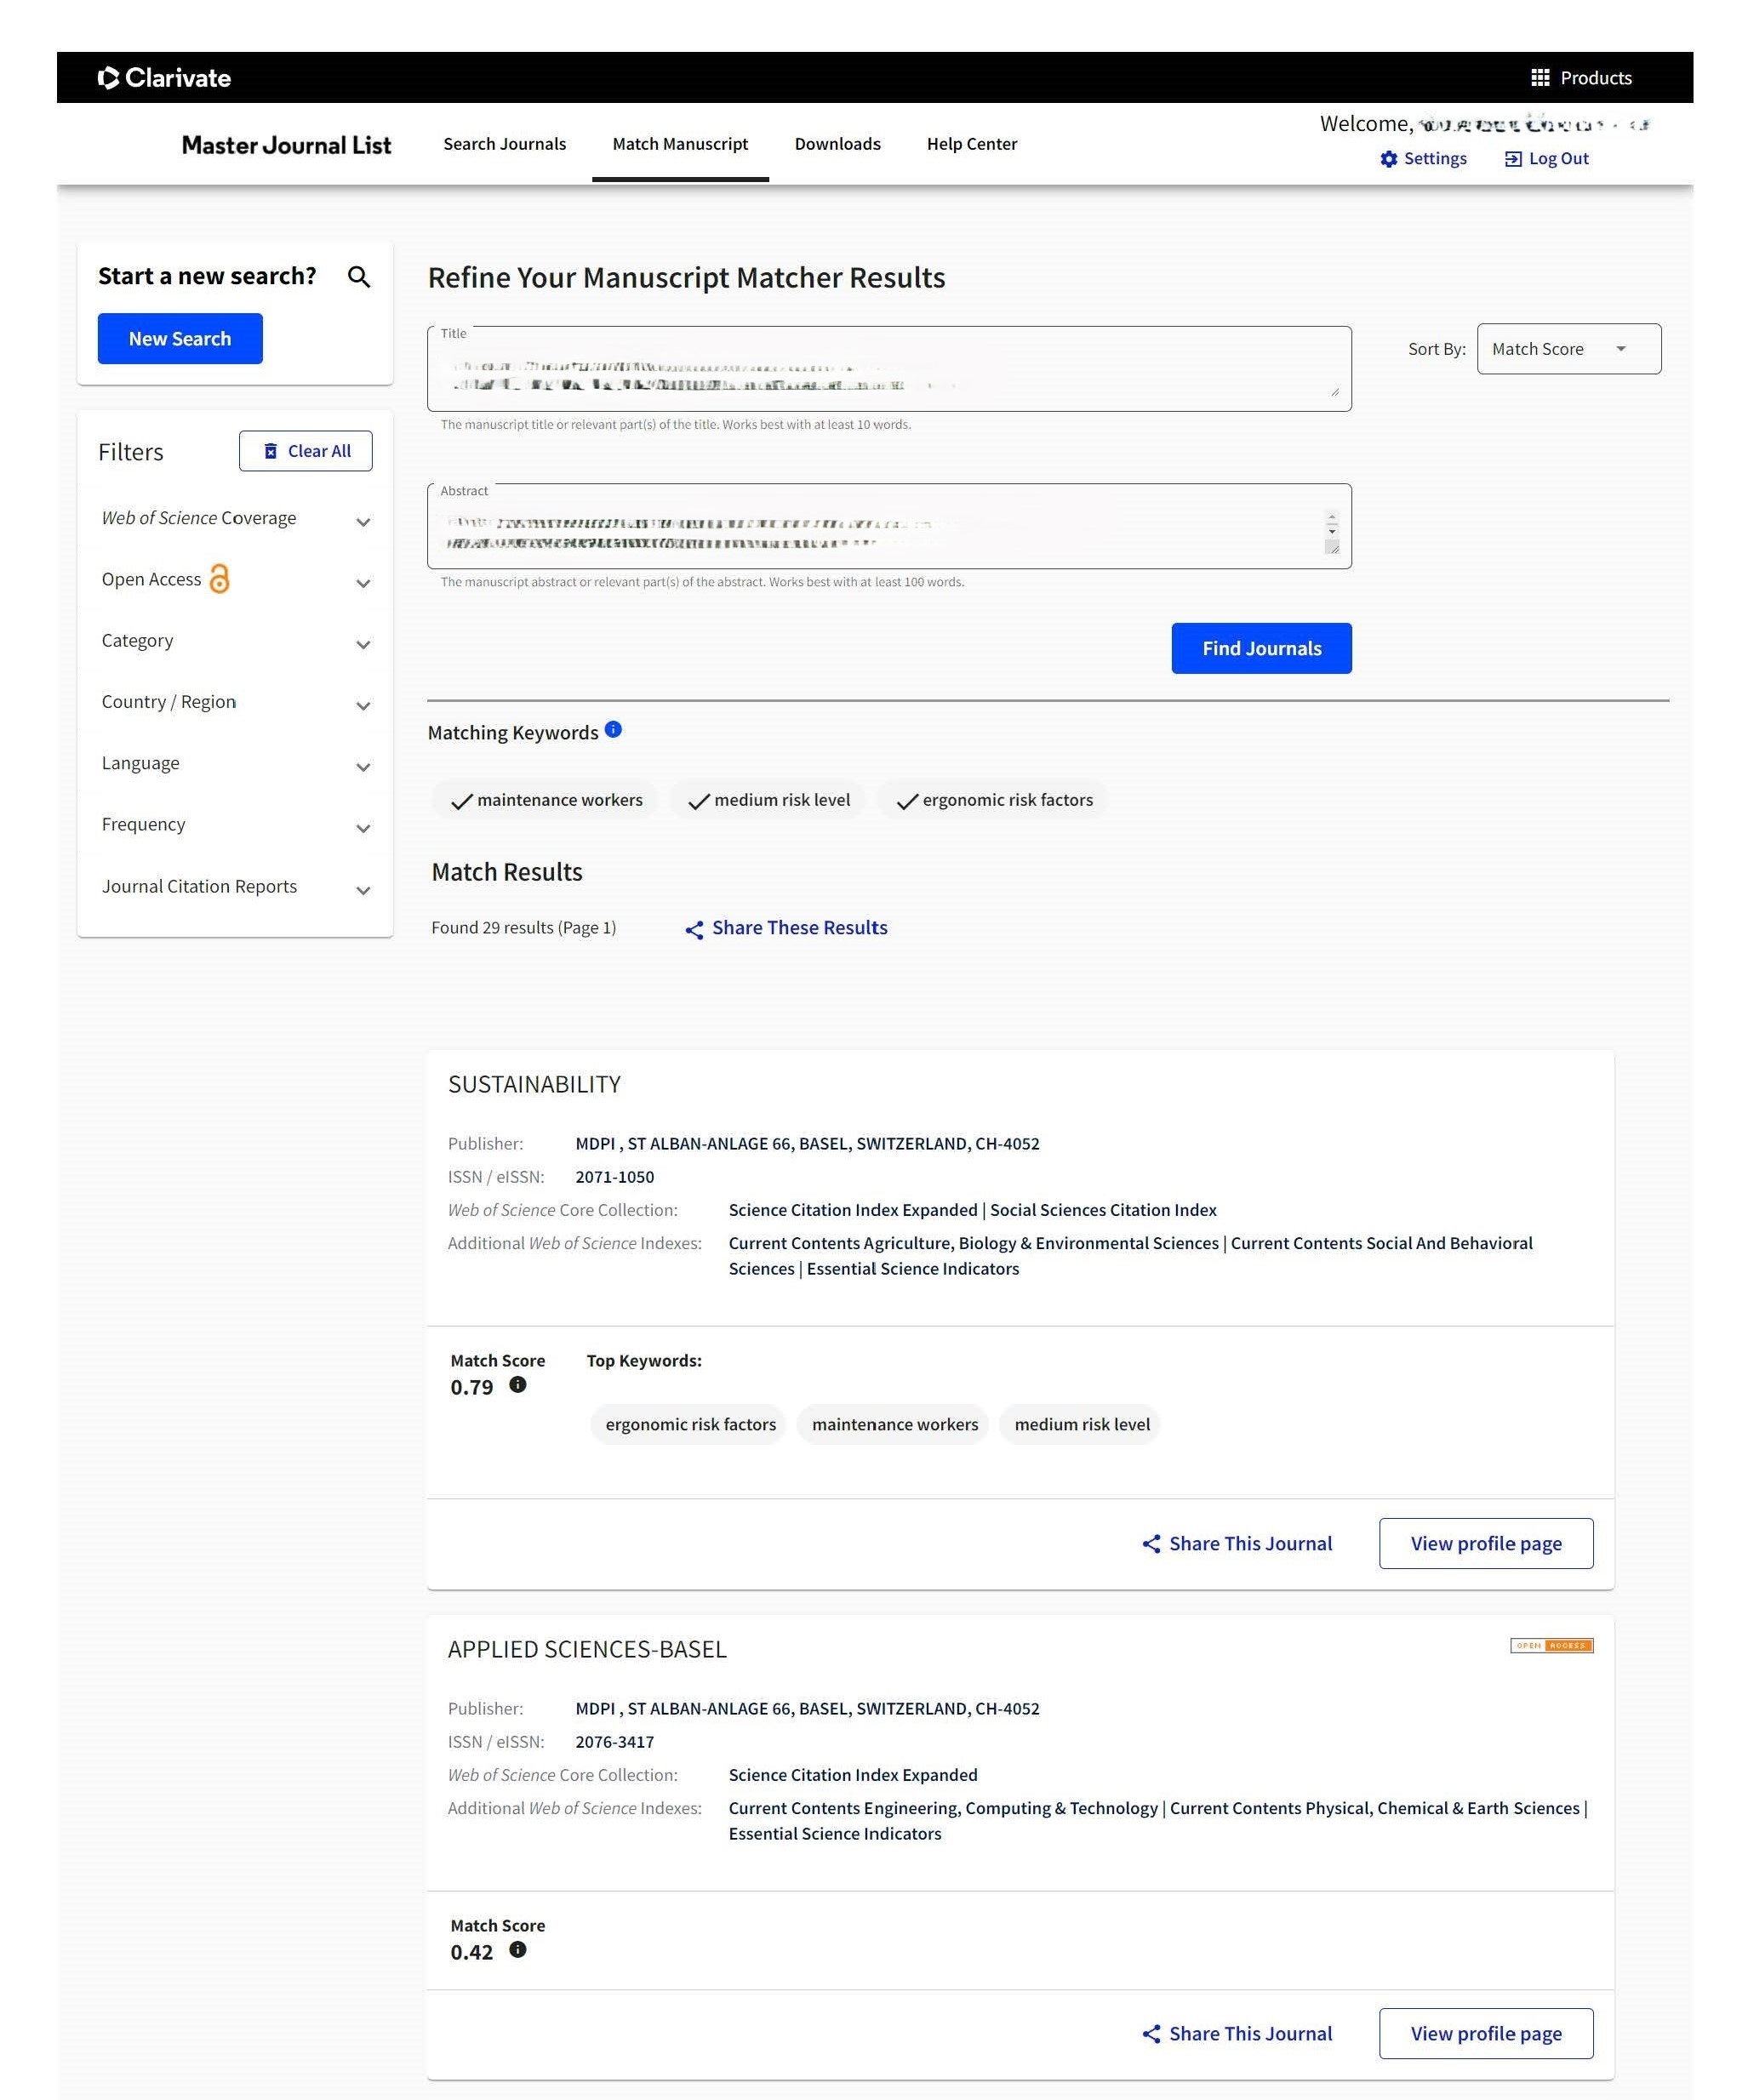Click into the Title text field
1748x2100 pixels.
(889, 370)
